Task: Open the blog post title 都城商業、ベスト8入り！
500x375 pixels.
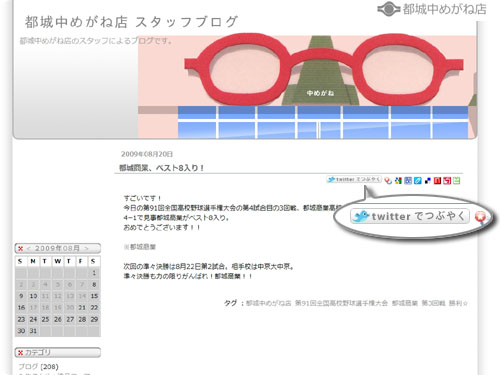Action: (x=162, y=168)
